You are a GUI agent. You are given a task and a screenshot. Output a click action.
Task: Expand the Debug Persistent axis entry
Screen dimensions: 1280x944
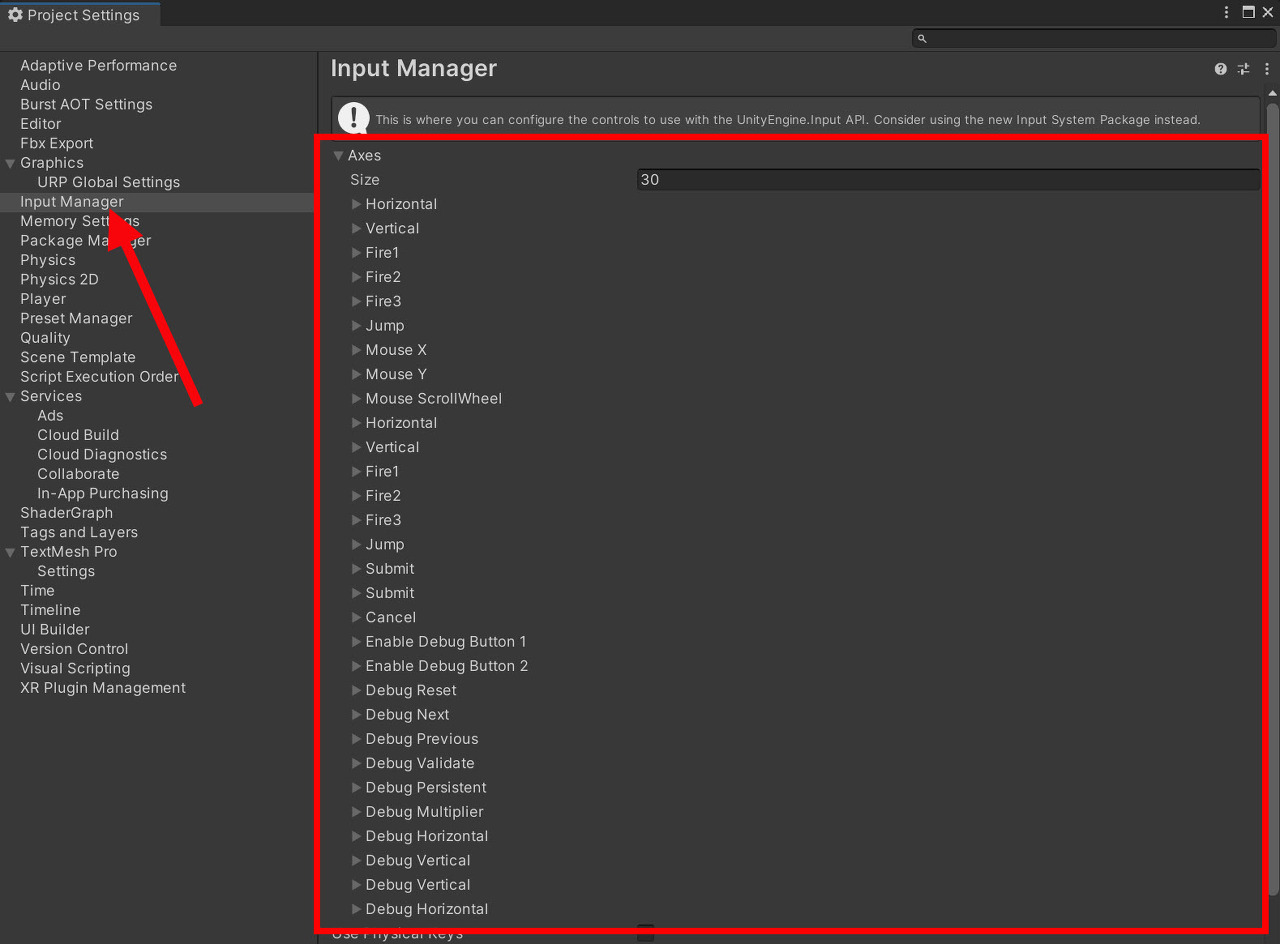click(x=356, y=787)
